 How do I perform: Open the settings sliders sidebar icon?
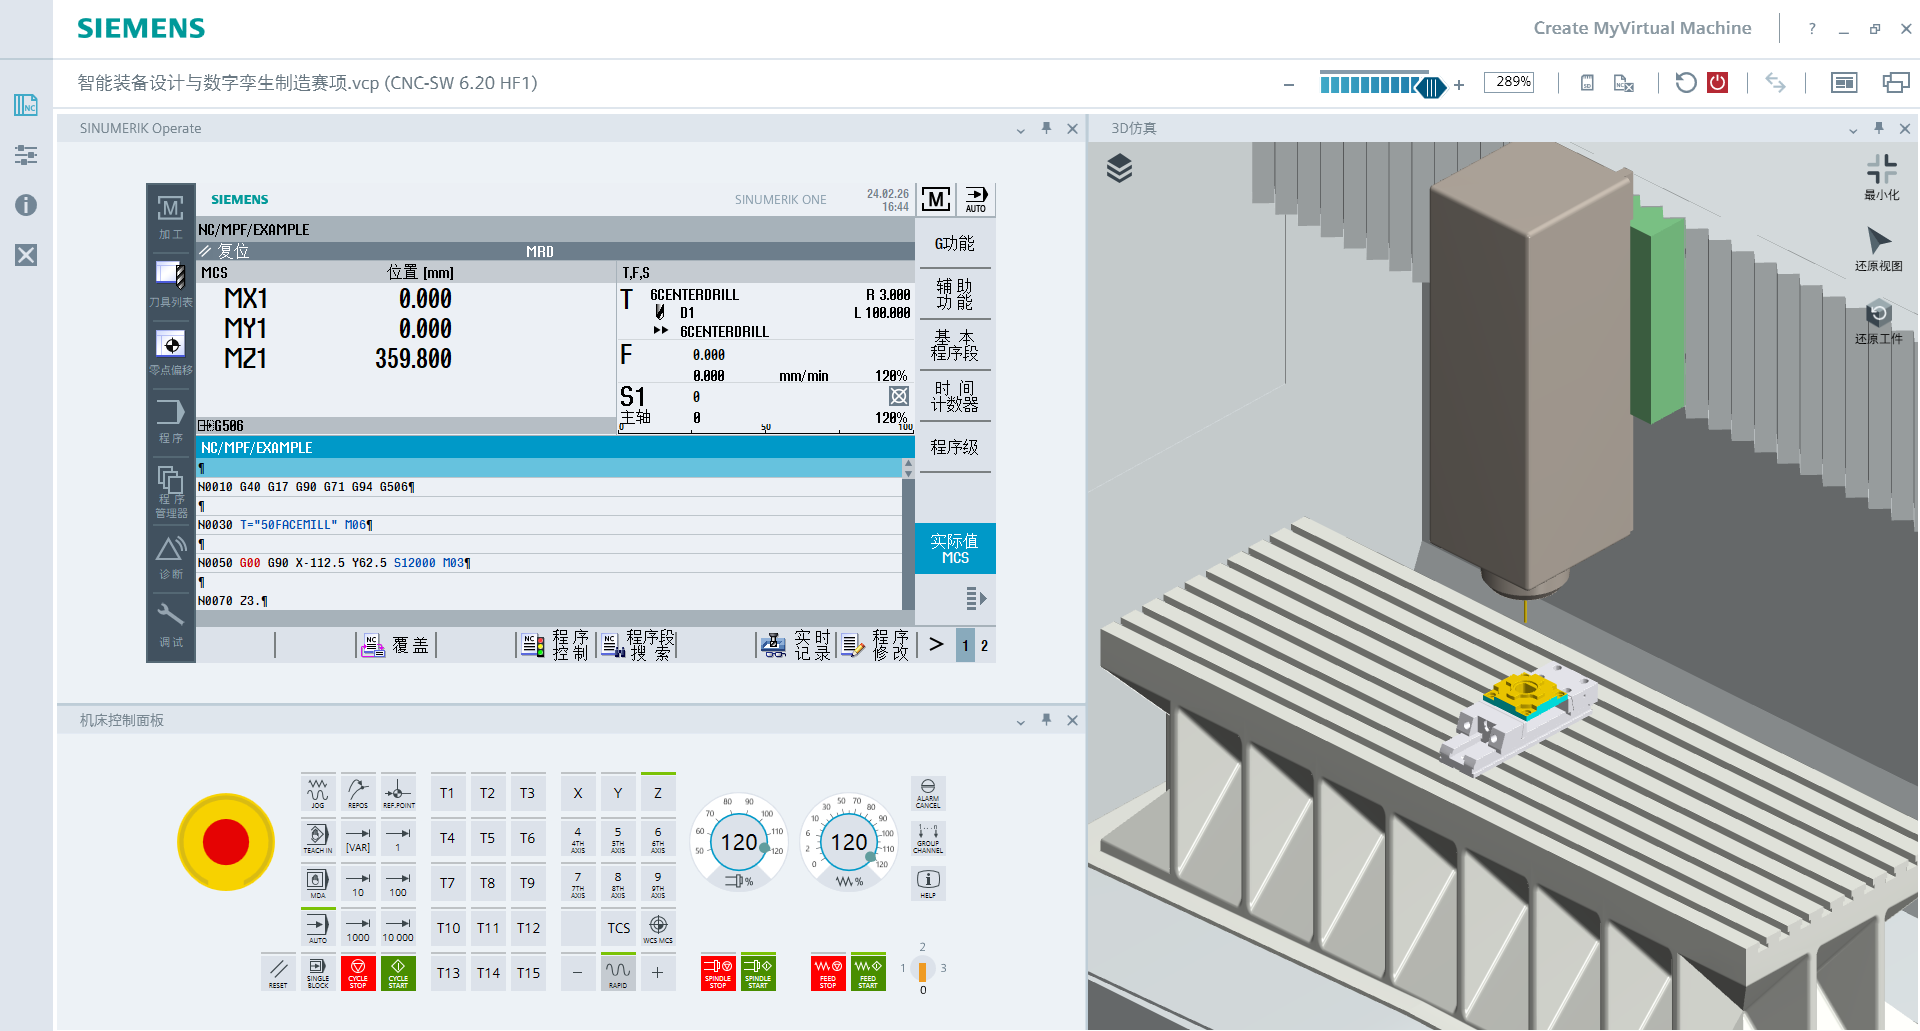pos(26,155)
